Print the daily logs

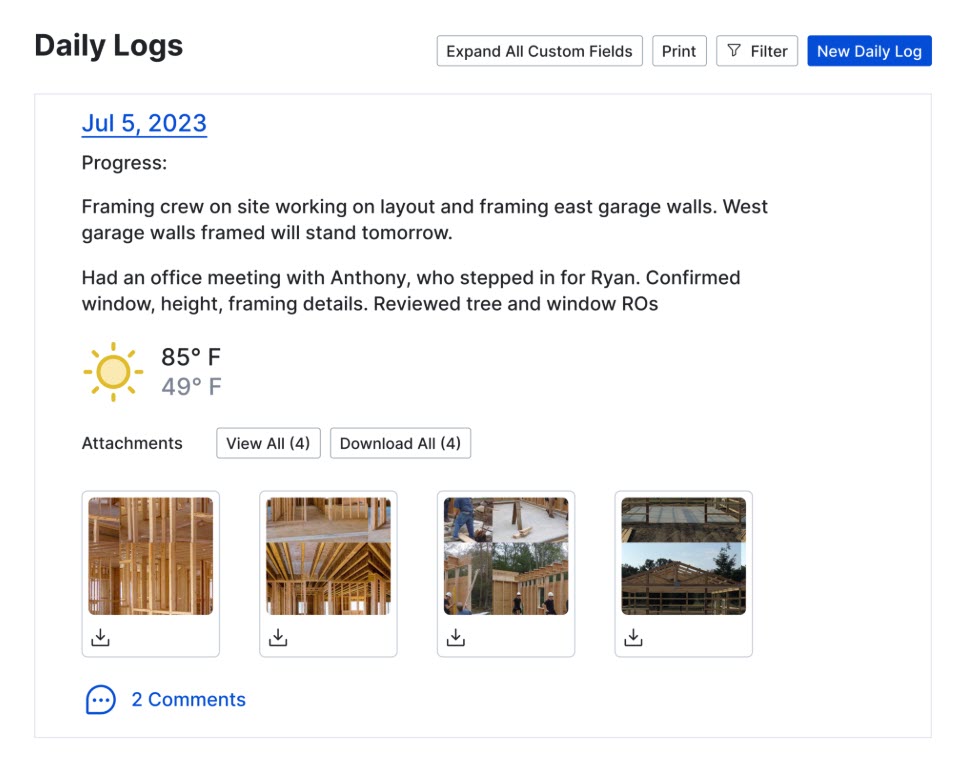tap(679, 51)
